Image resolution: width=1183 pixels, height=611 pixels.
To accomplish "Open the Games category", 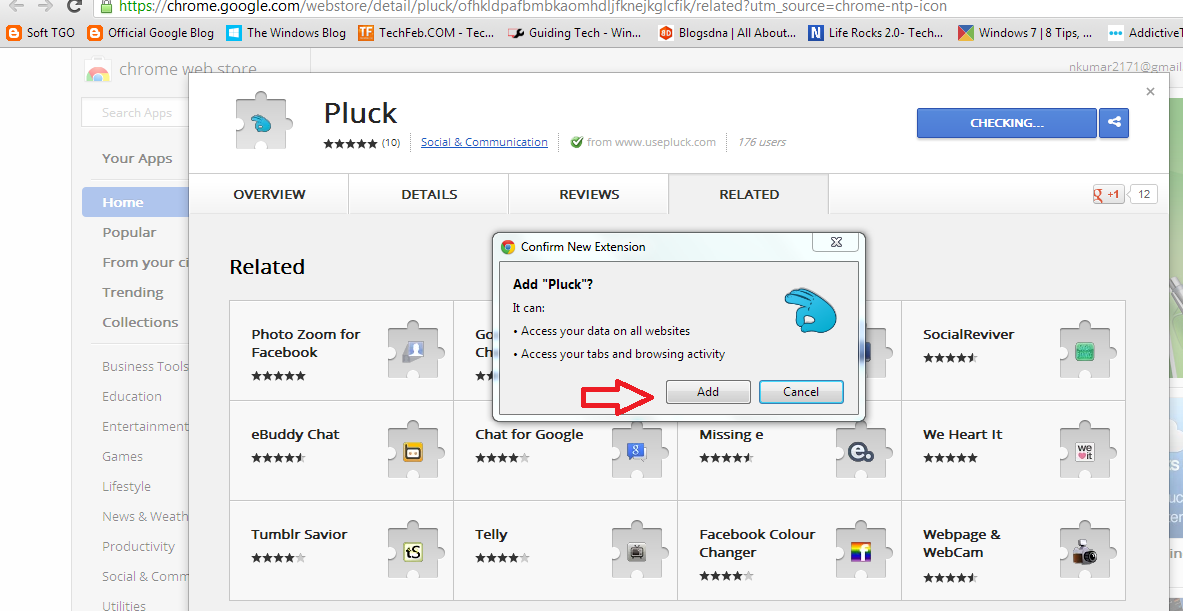I will (x=122, y=456).
